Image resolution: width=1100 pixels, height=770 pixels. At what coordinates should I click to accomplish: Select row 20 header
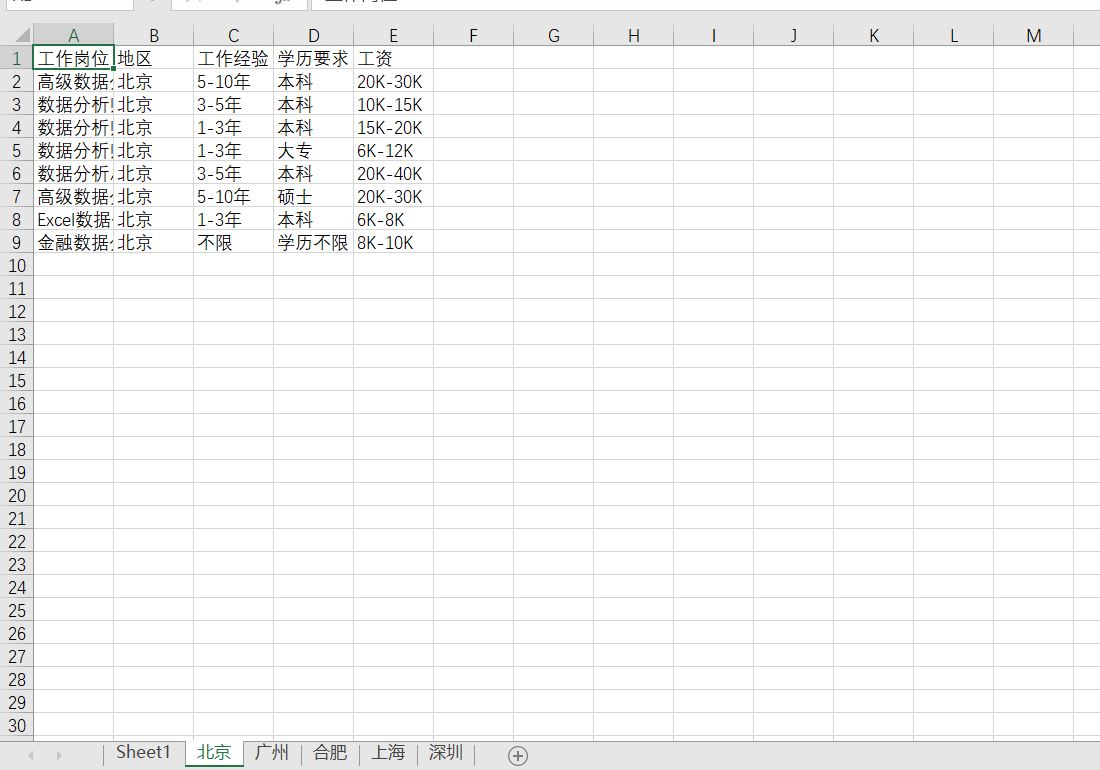17,496
